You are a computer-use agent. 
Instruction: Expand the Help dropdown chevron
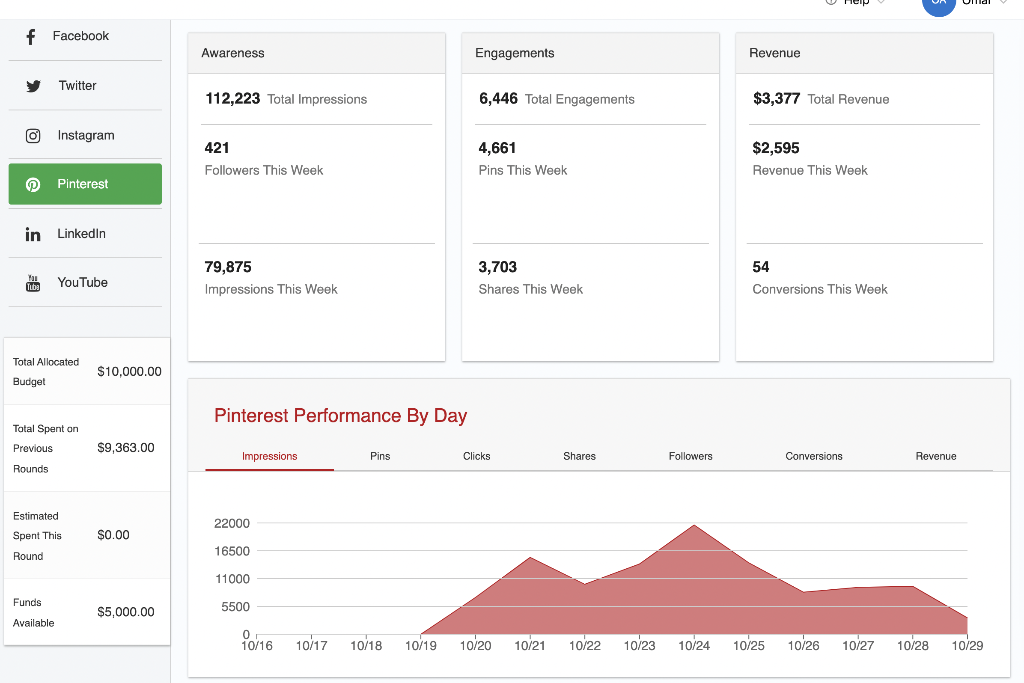tap(881, 3)
